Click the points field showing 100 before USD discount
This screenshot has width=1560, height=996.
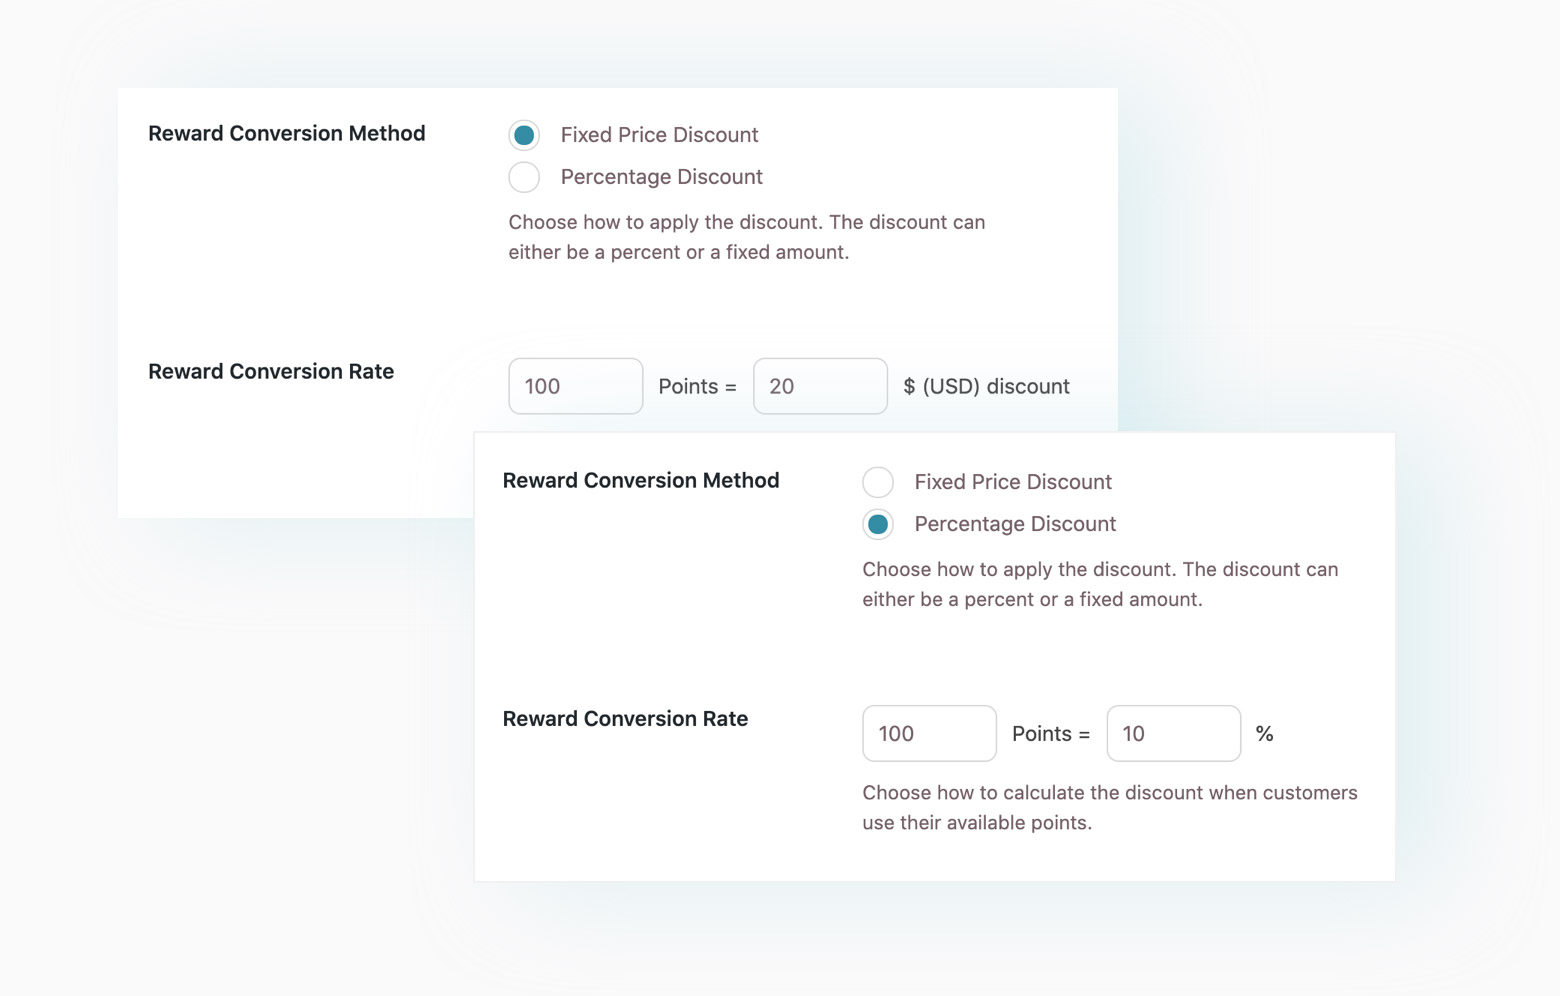pos(576,386)
